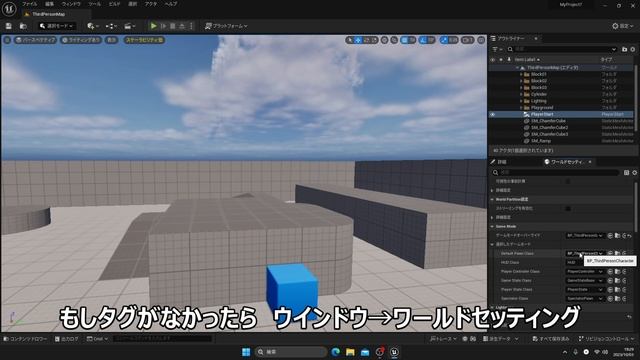The height and width of the screenshot is (360, 640).
Task: Collapse the Game Mode section
Action: (x=492, y=227)
